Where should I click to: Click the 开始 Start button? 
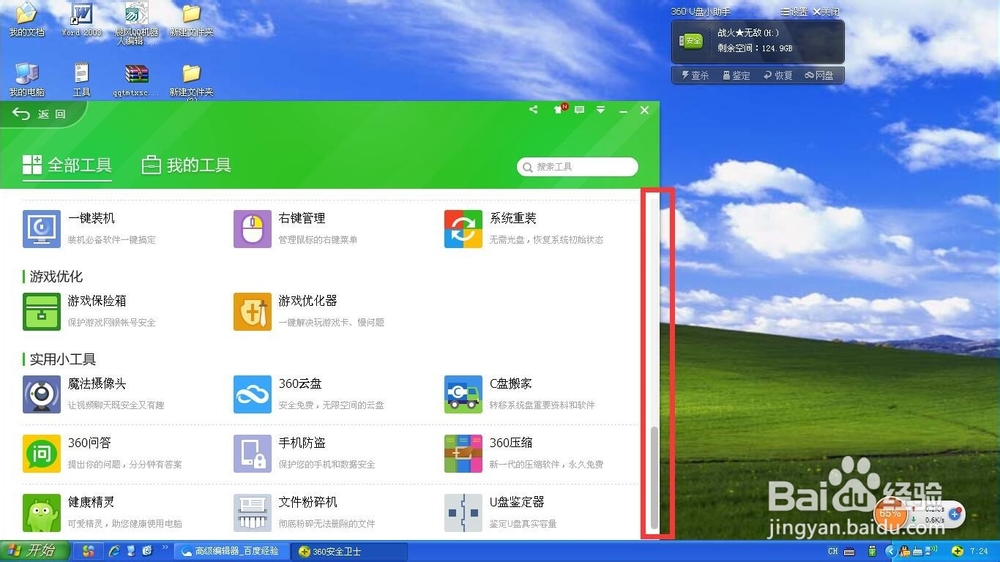click(x=33, y=551)
